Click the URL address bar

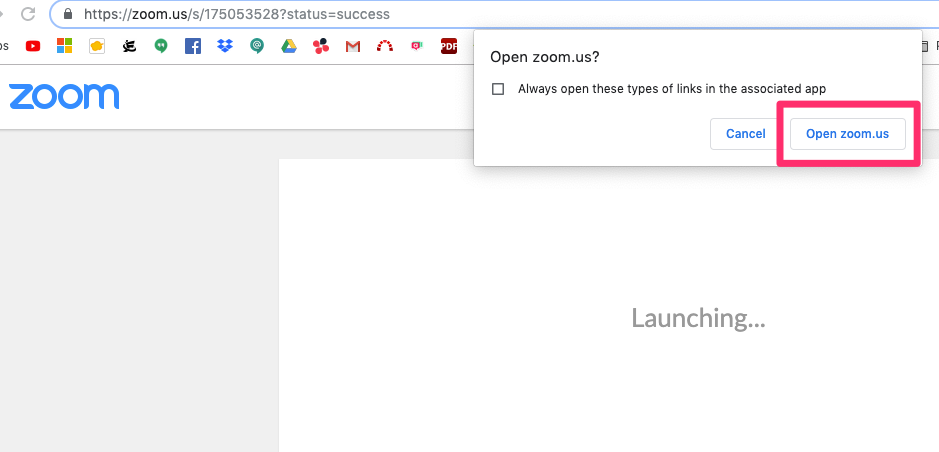click(497, 14)
